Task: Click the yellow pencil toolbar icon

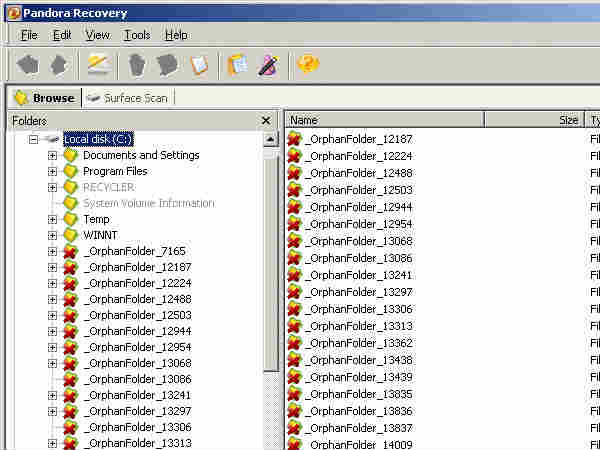Action: (99, 64)
